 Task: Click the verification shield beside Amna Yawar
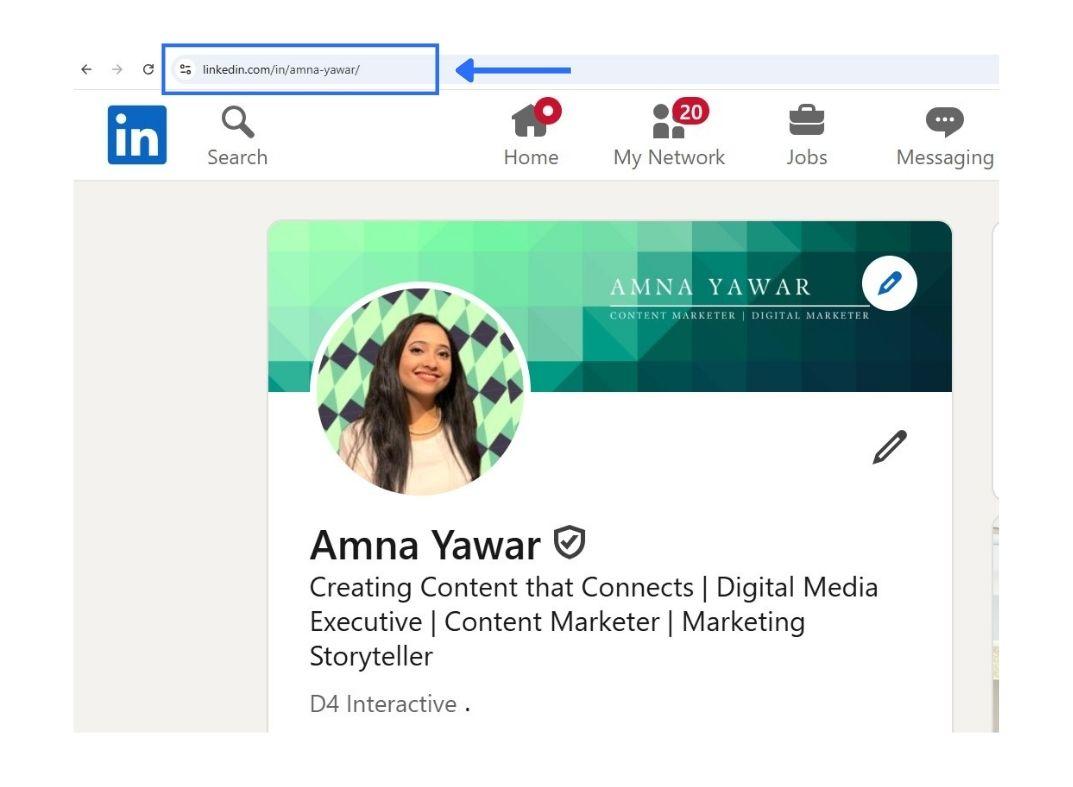pyautogui.click(x=570, y=542)
